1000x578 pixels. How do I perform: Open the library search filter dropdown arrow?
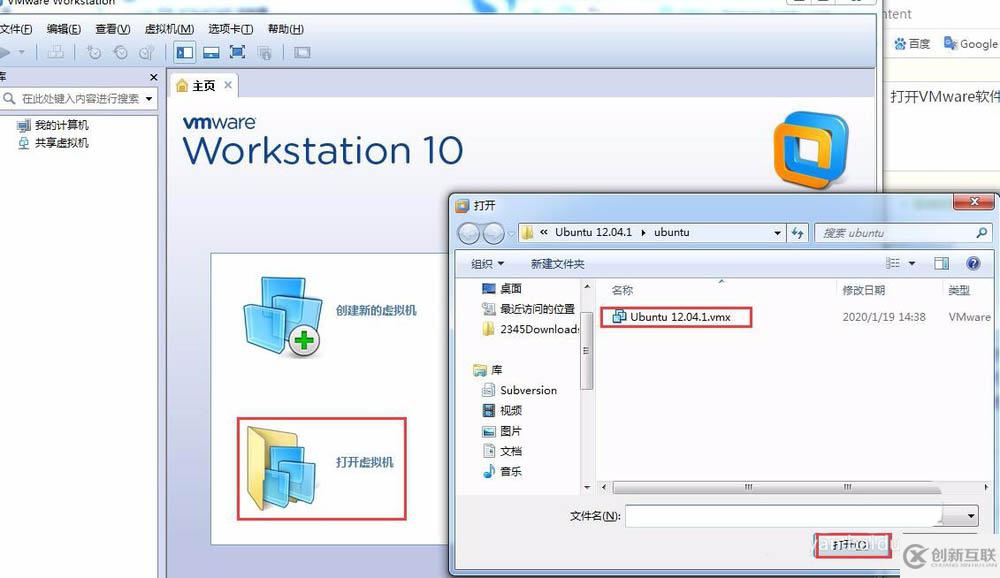pos(149,99)
